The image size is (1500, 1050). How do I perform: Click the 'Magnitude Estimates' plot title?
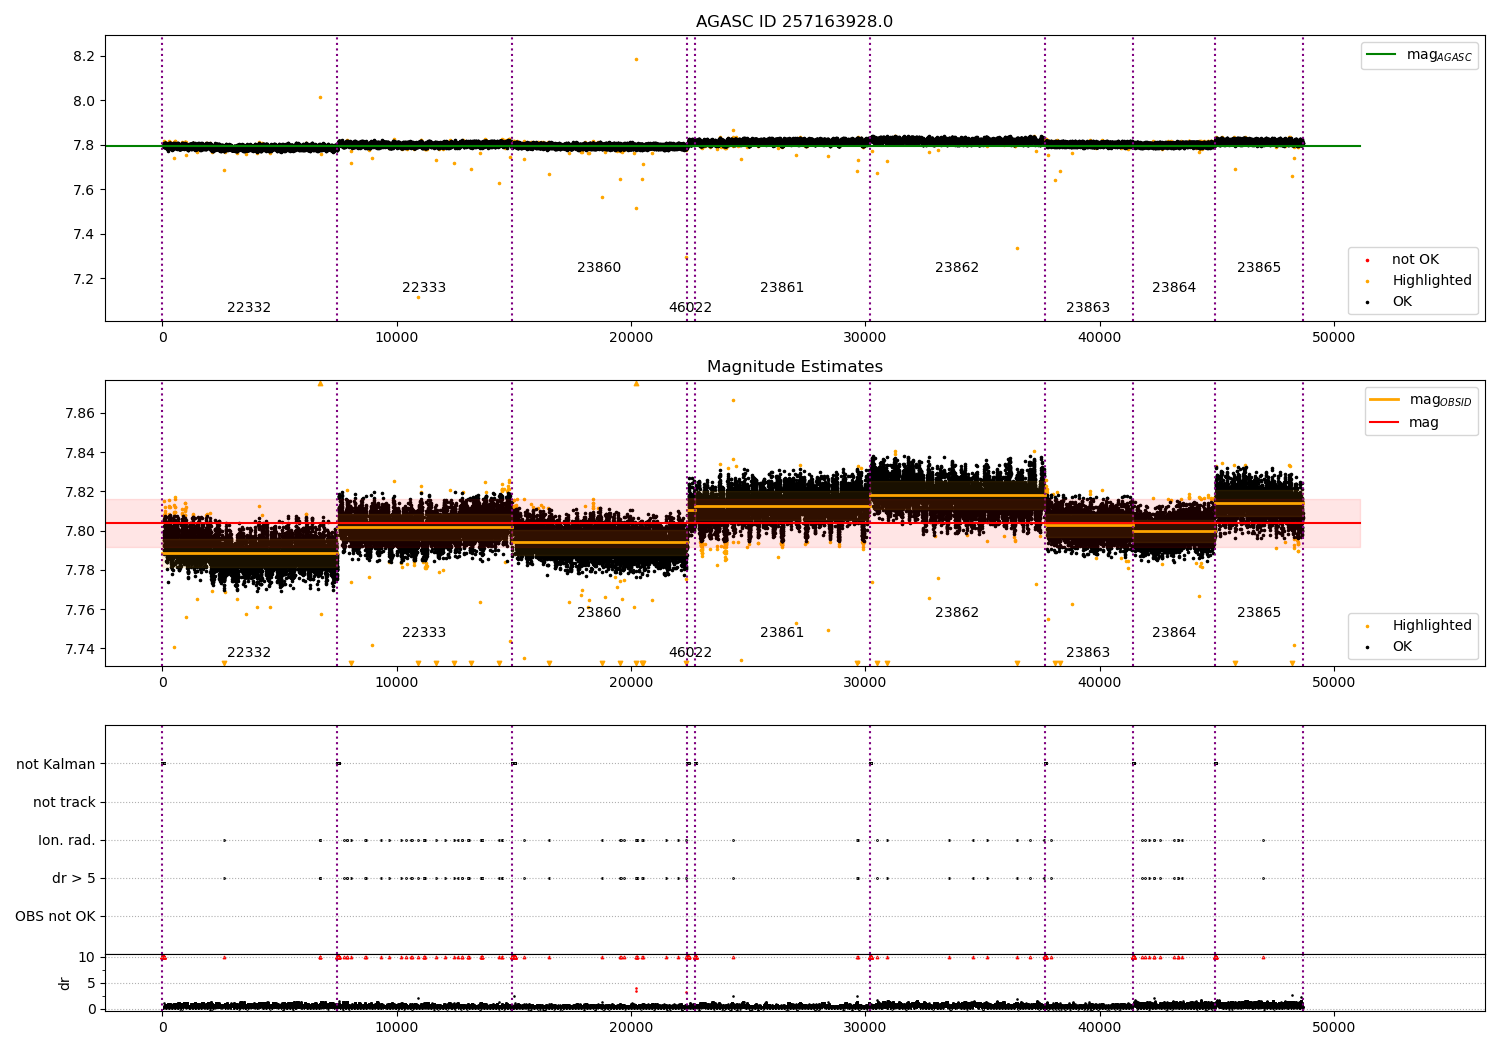point(794,367)
